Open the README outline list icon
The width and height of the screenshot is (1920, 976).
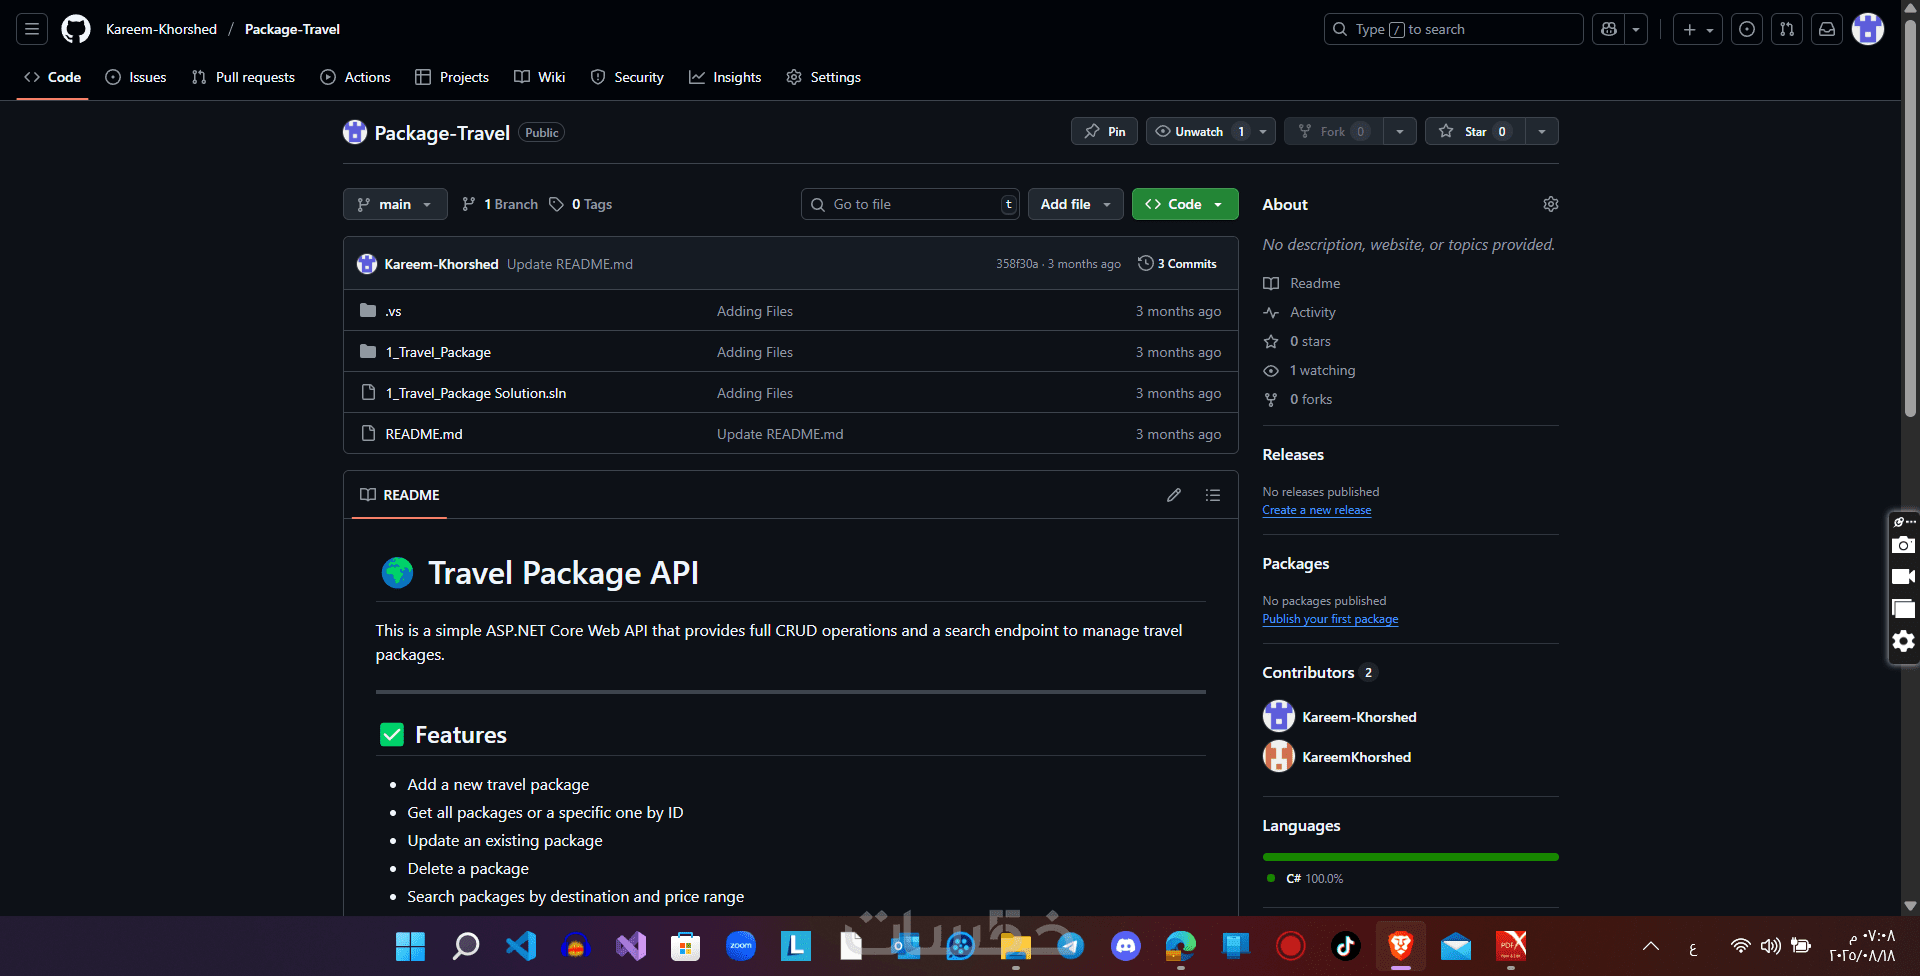(x=1213, y=495)
